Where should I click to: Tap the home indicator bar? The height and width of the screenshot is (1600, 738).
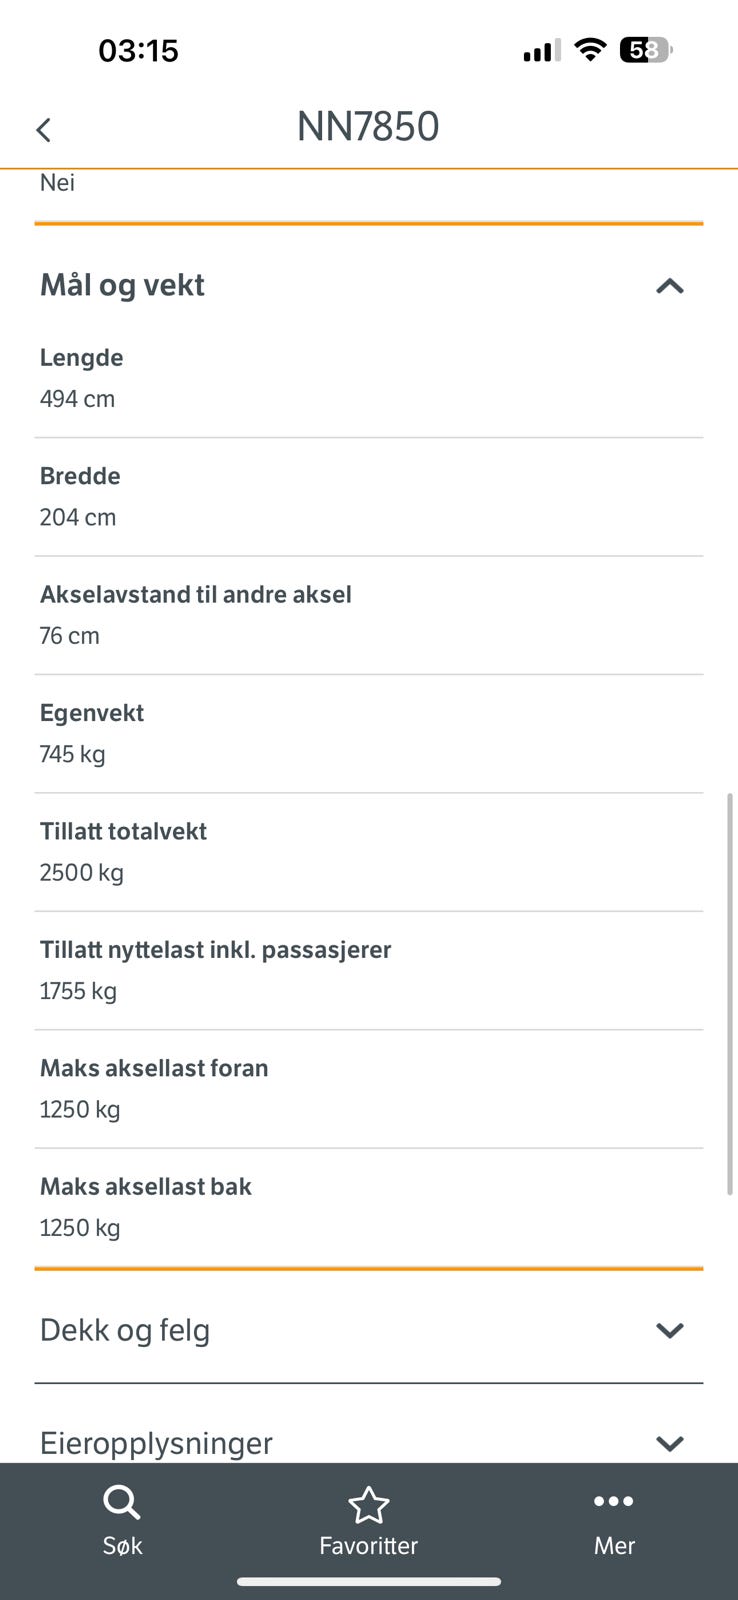[x=368, y=1582]
